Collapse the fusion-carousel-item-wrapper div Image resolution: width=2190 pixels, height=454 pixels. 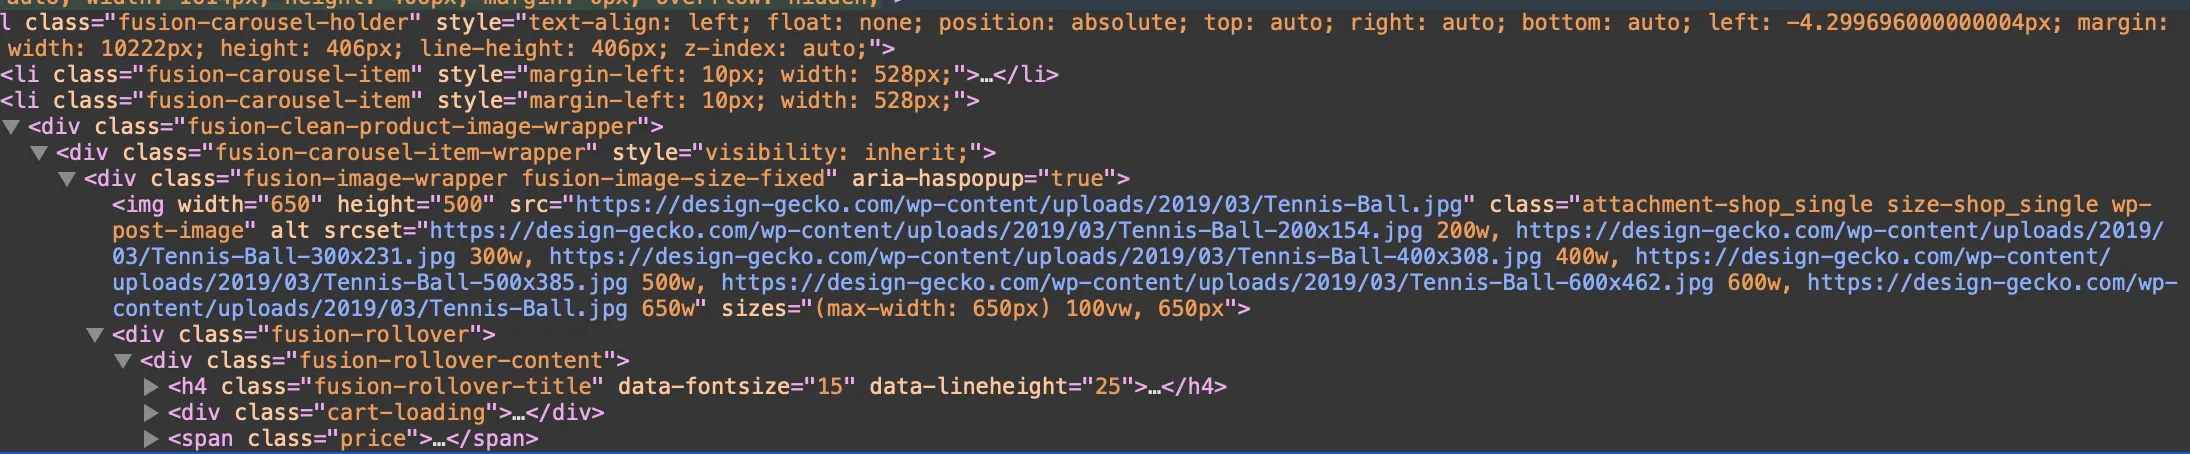[39, 153]
